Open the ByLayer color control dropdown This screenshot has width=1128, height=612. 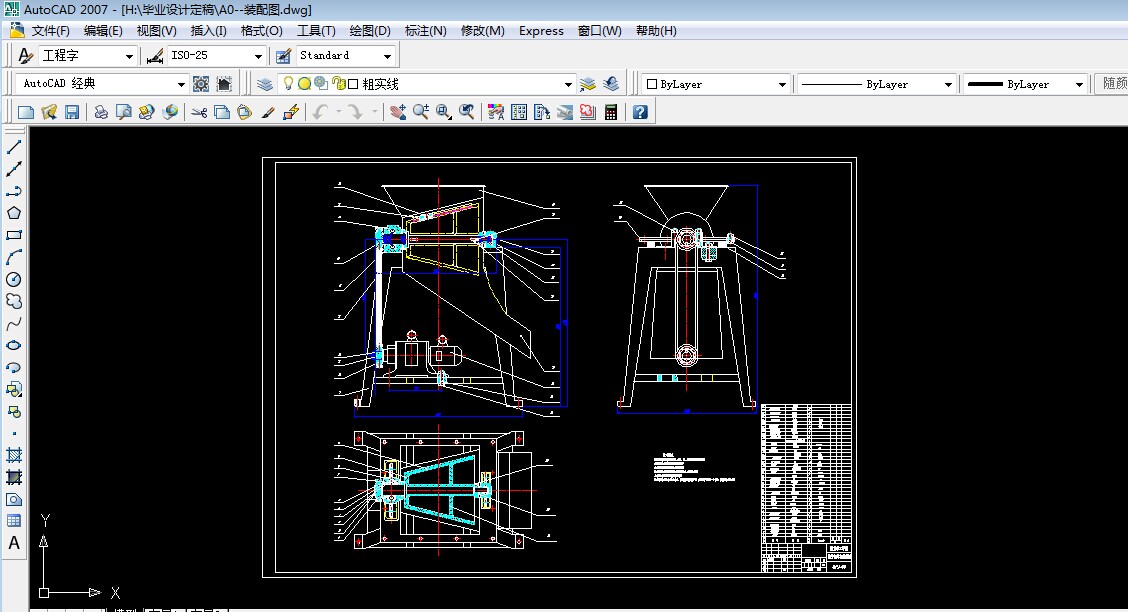782,84
